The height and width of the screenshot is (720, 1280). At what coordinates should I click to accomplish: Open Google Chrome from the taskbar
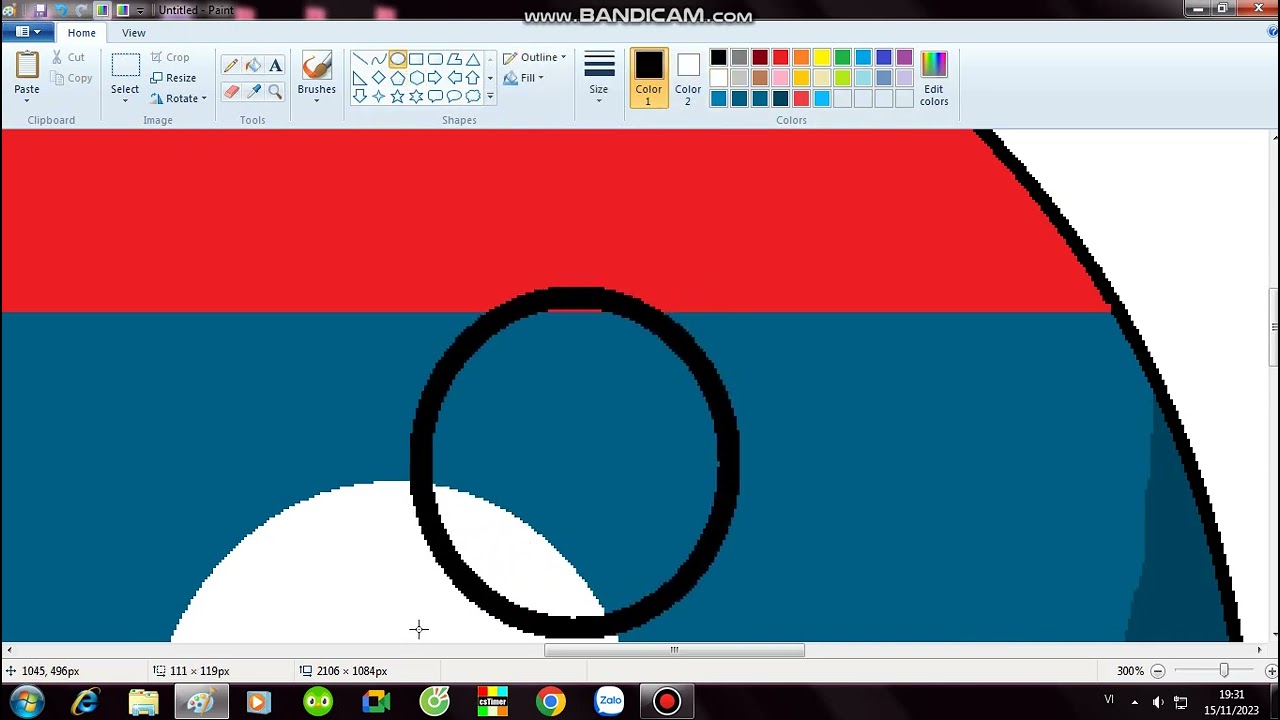click(x=550, y=702)
